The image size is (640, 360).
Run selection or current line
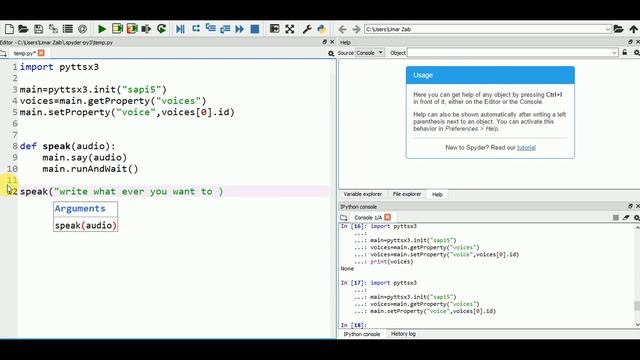click(147, 29)
